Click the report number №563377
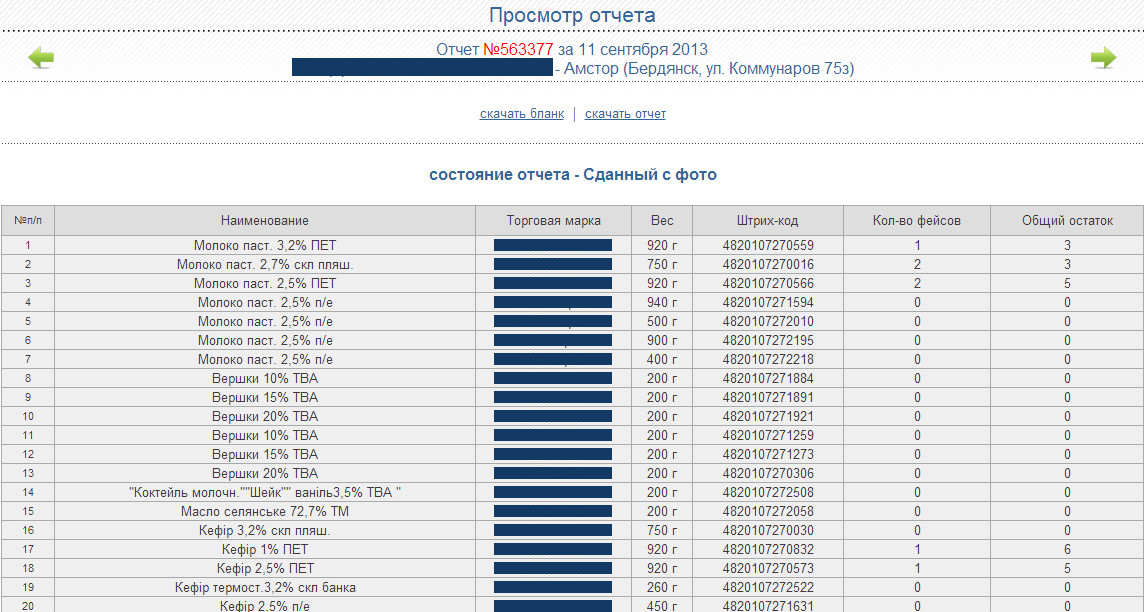1144x612 pixels. click(x=518, y=49)
